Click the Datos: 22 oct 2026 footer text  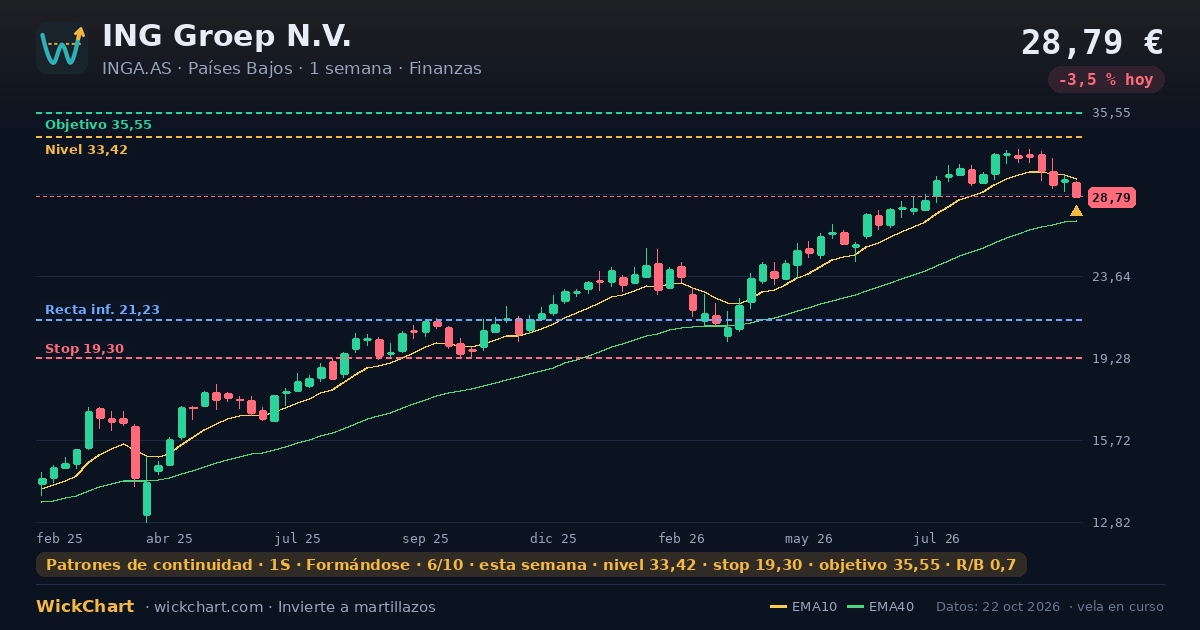coord(999,607)
